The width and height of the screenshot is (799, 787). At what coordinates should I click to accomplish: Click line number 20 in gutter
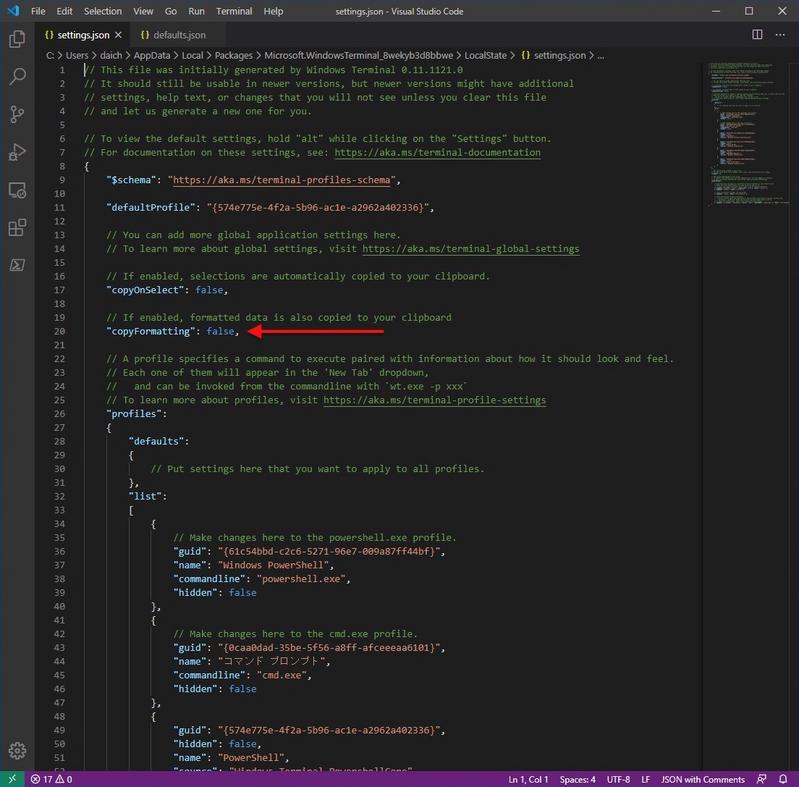tap(60, 331)
